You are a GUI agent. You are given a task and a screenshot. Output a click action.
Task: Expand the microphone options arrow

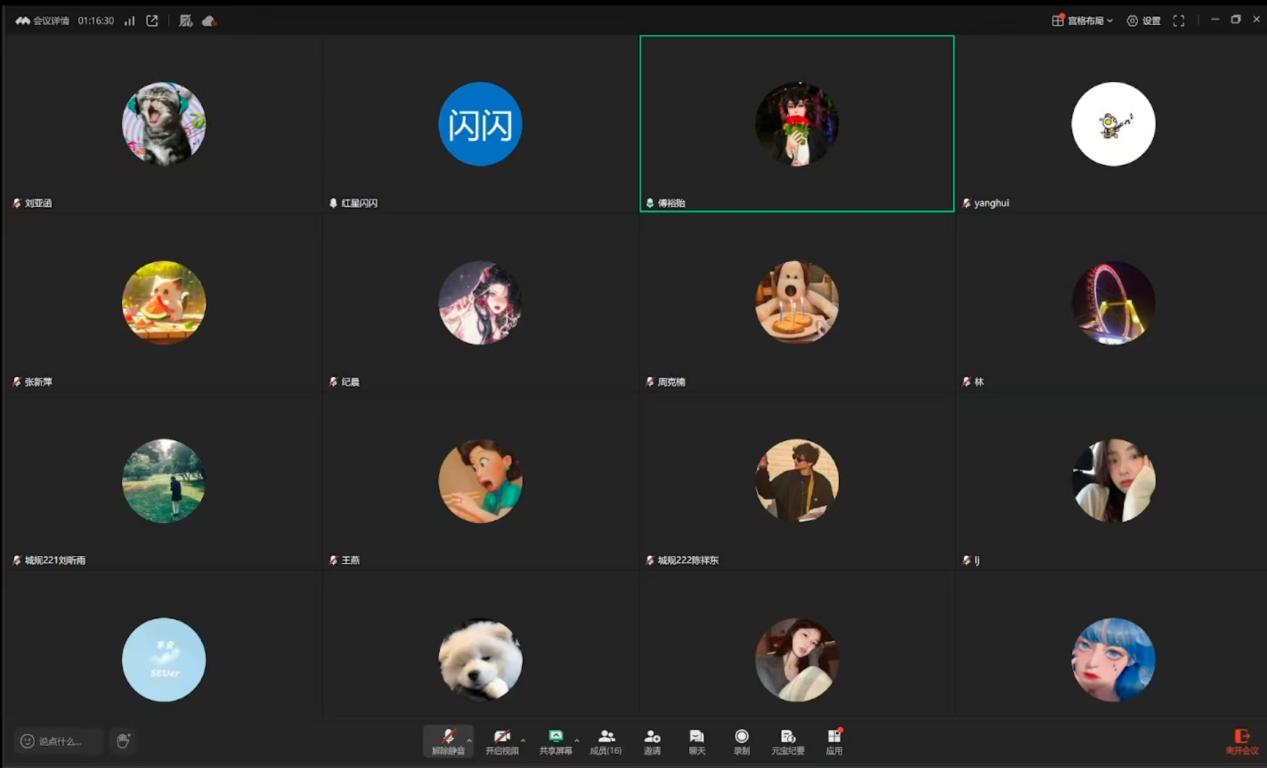tap(470, 740)
